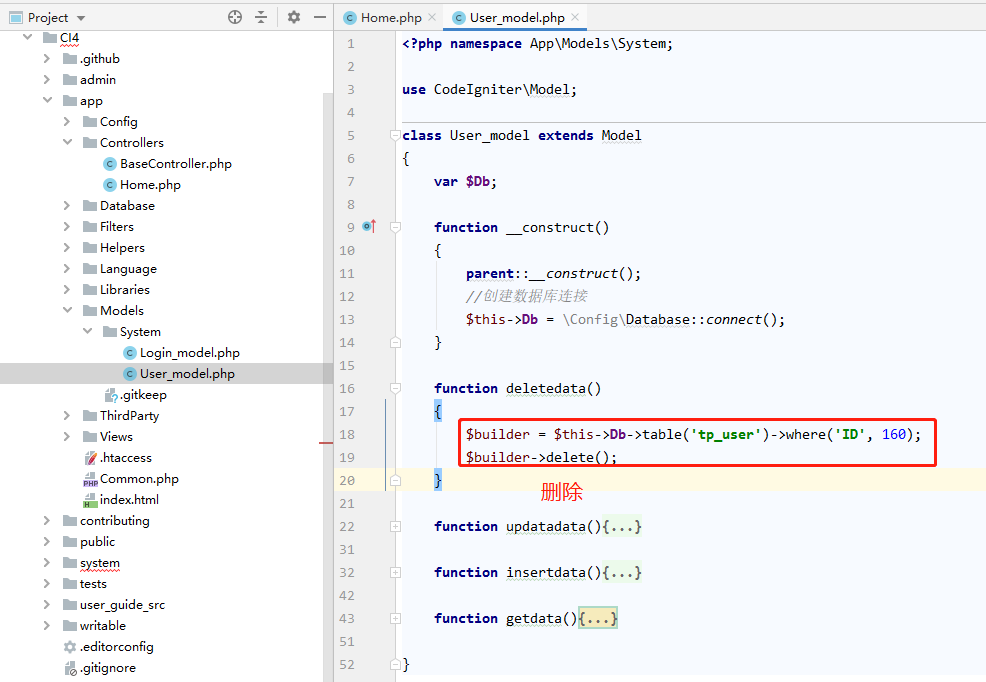The image size is (986, 682).
Task: Close the User_model.php tab
Action: pos(575,17)
